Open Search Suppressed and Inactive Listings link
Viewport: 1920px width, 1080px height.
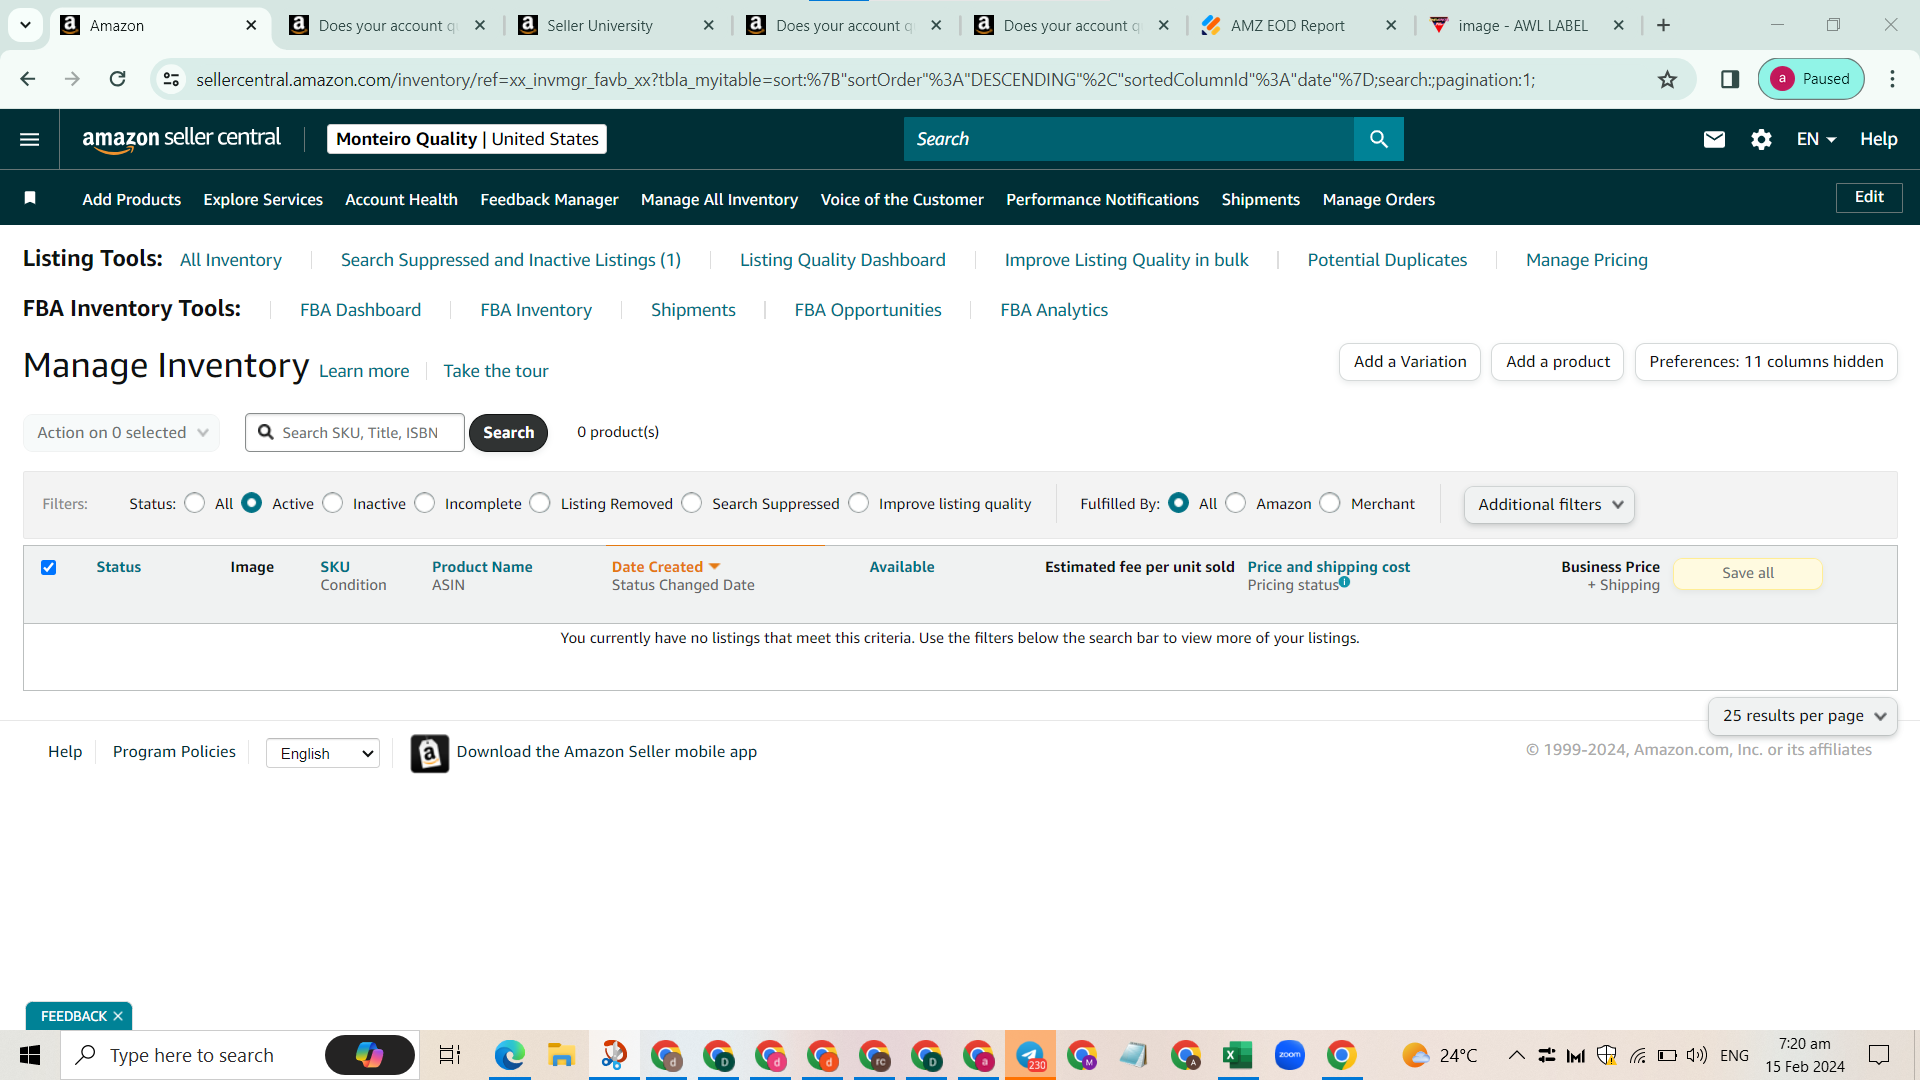tap(510, 260)
